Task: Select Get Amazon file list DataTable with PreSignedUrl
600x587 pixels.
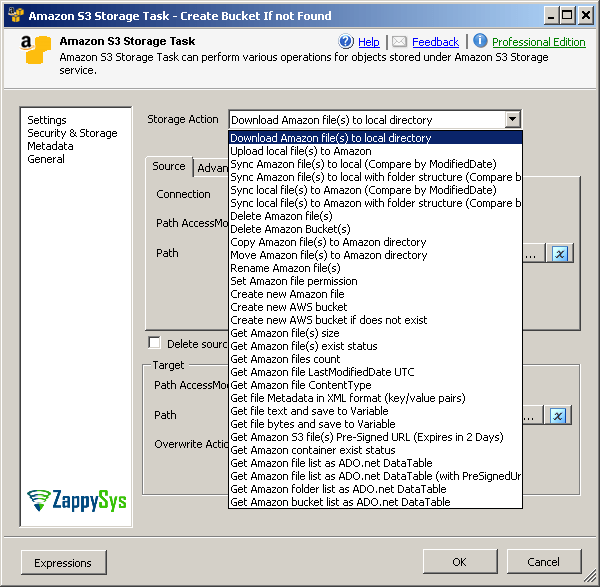Action: pos(375,476)
